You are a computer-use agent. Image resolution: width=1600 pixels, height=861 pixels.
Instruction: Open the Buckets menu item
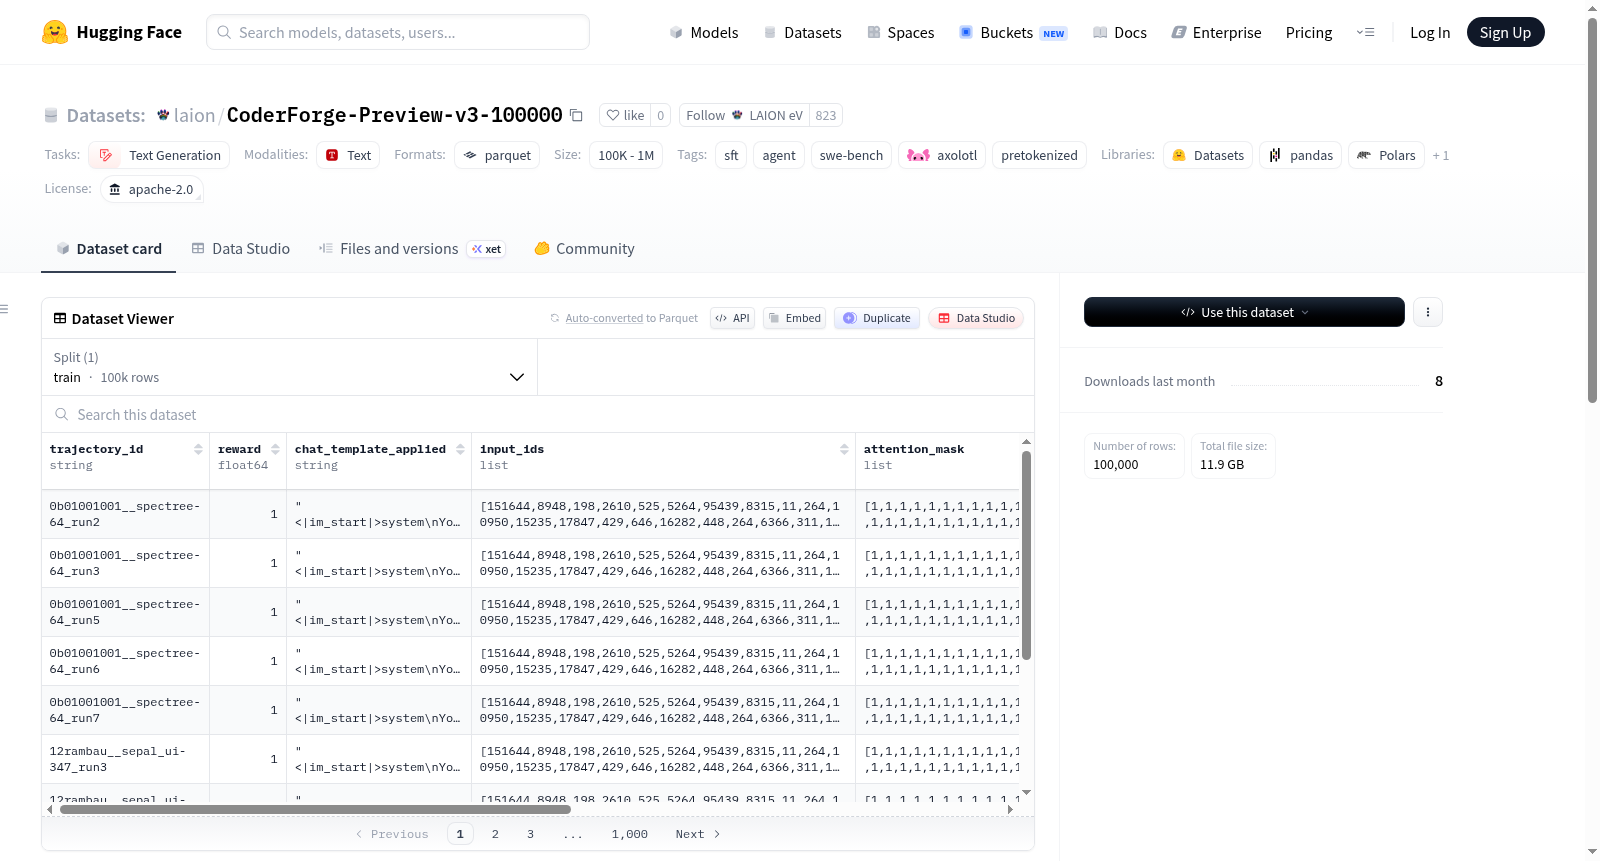coord(1013,32)
